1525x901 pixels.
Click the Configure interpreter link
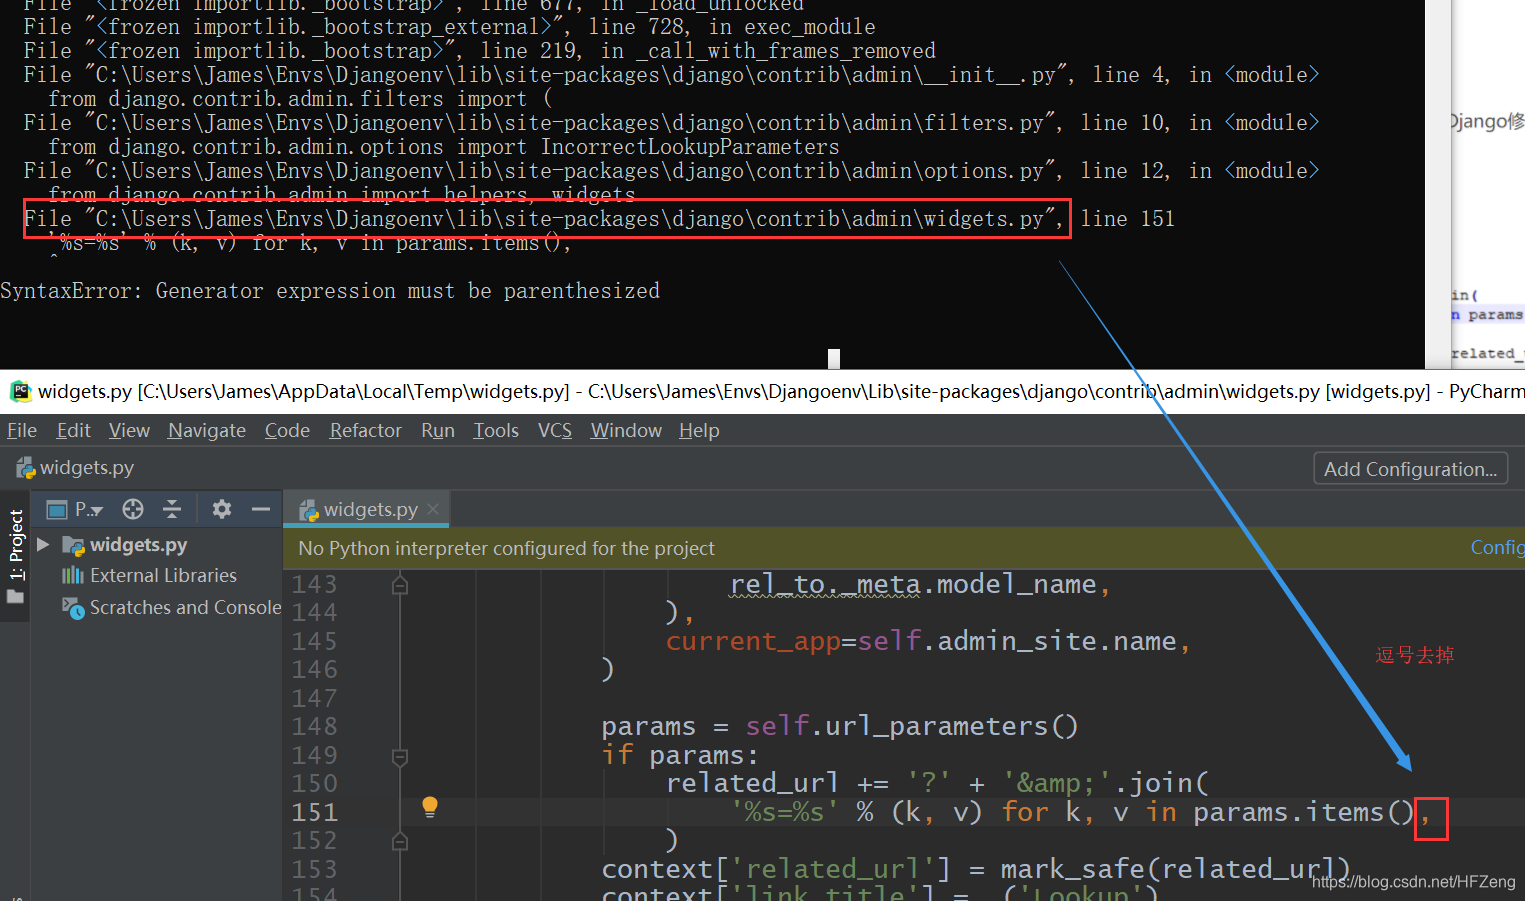click(x=1497, y=547)
